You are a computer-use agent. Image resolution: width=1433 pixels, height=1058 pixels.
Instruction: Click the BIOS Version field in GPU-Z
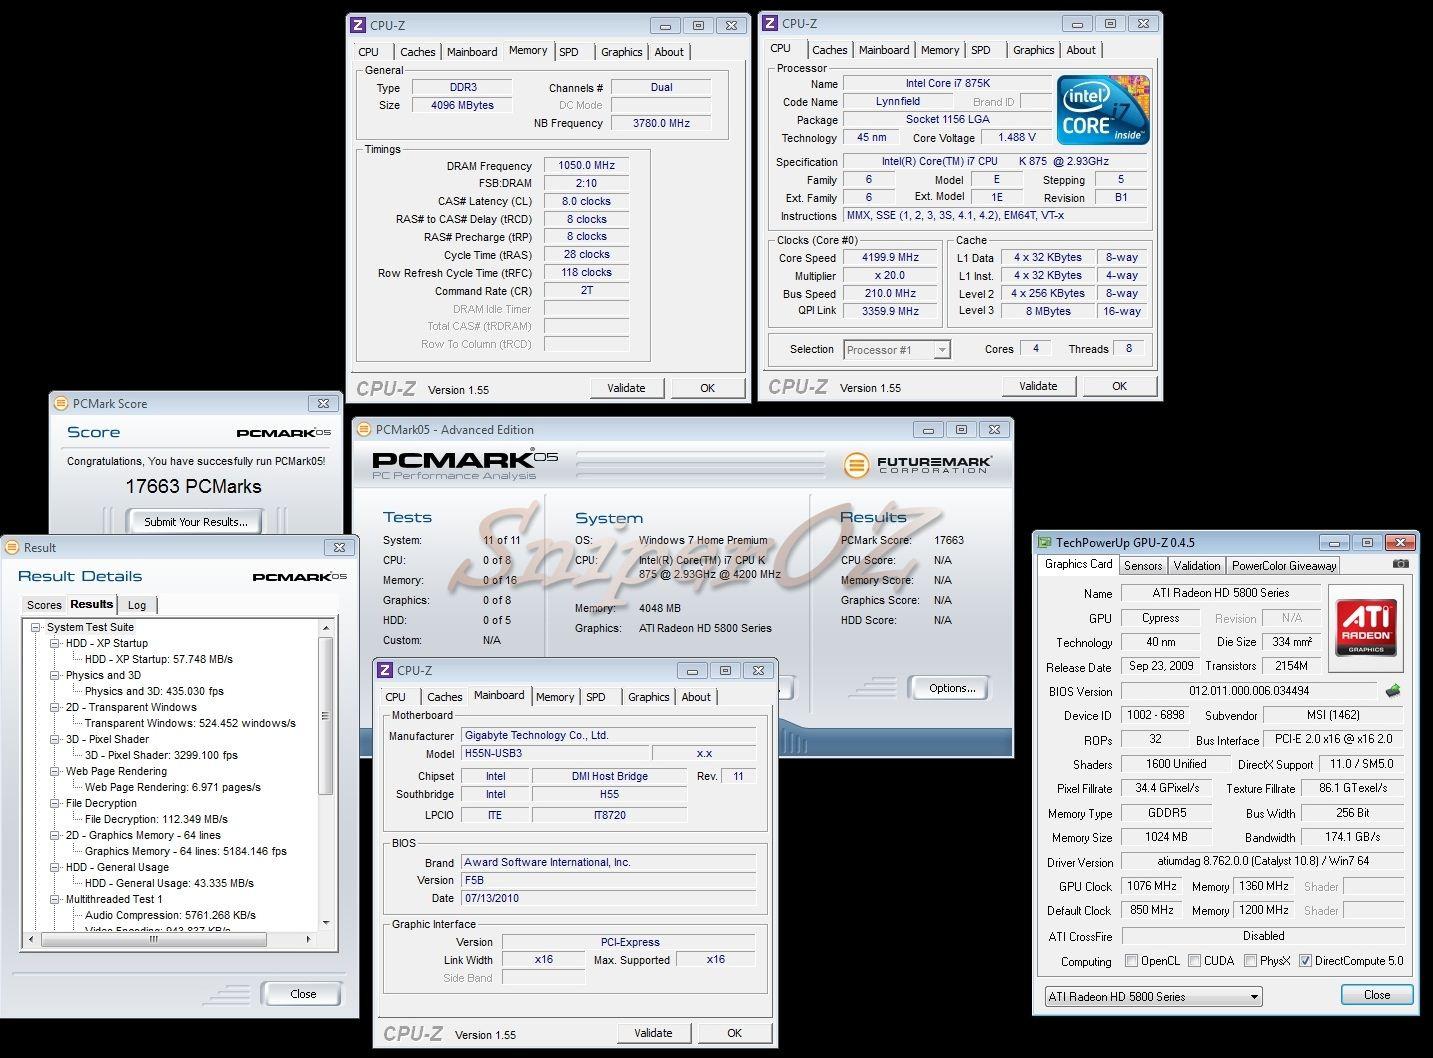1250,691
